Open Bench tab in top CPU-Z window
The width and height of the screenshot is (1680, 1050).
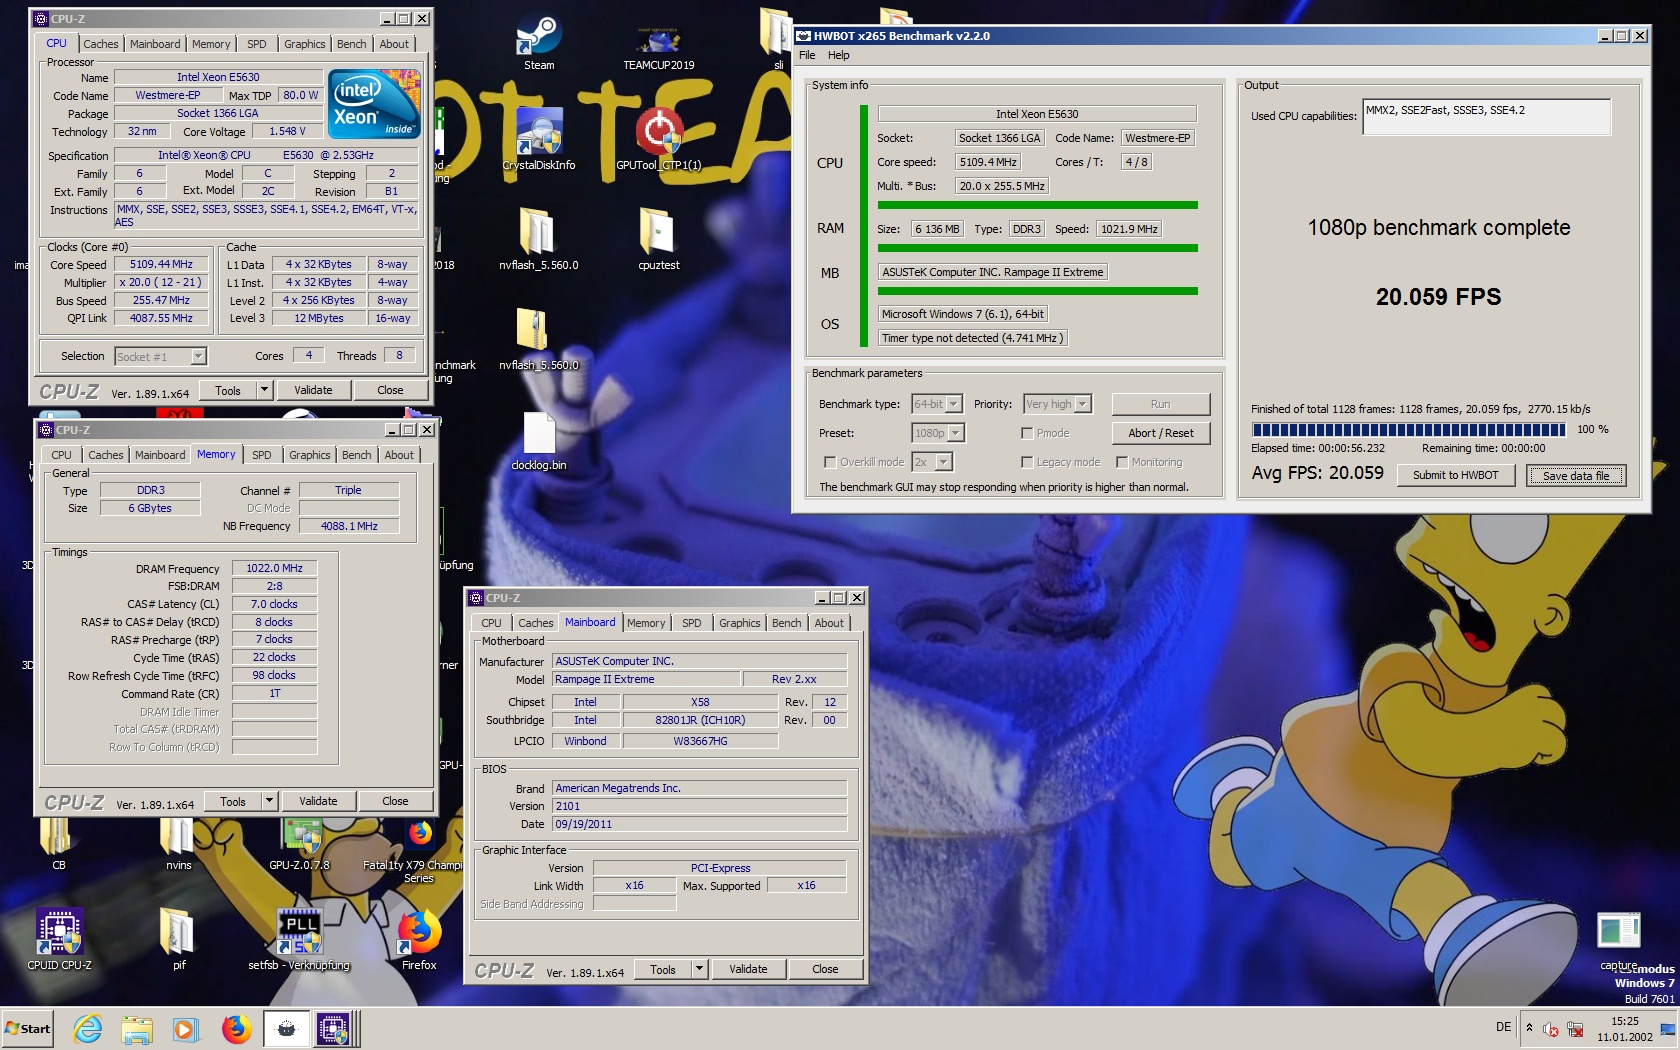point(351,44)
